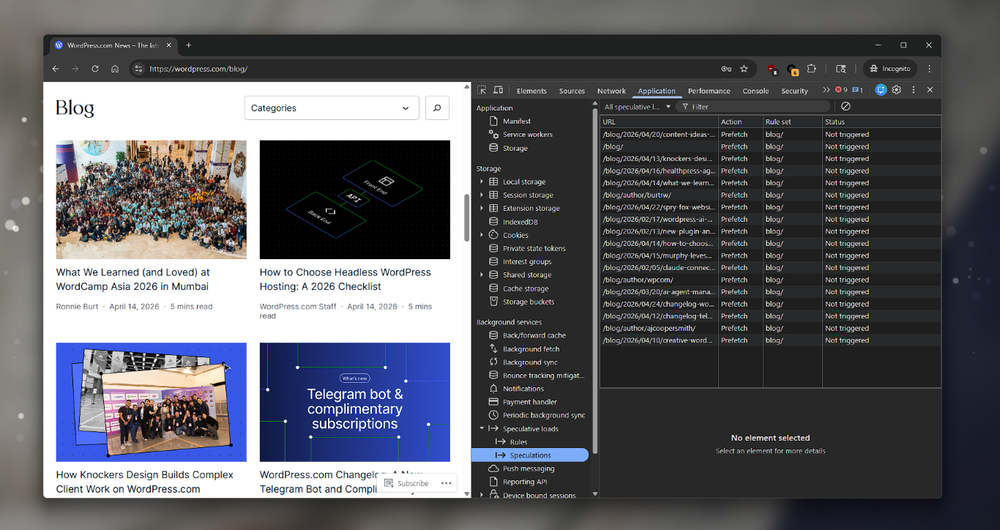Switch to the Security tab

click(x=795, y=91)
